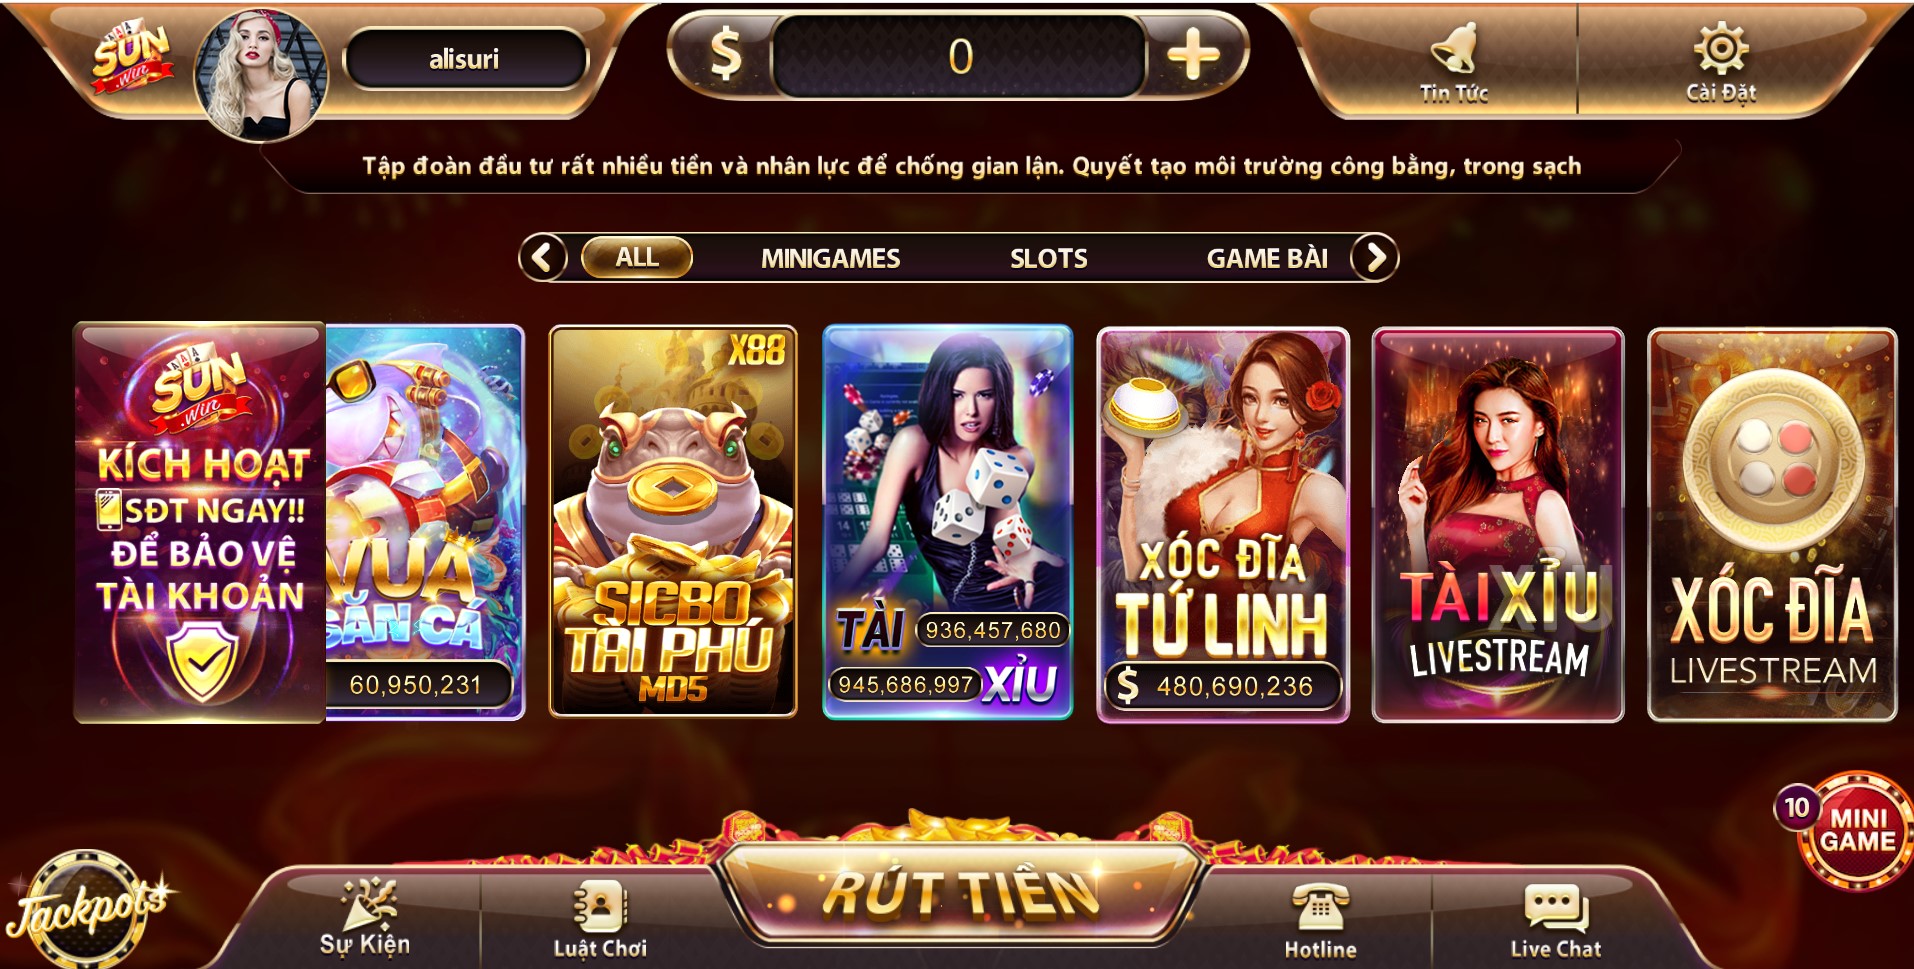The height and width of the screenshot is (969, 1914).
Task: Open Live Chat speech bubble icon
Action: click(x=1556, y=908)
